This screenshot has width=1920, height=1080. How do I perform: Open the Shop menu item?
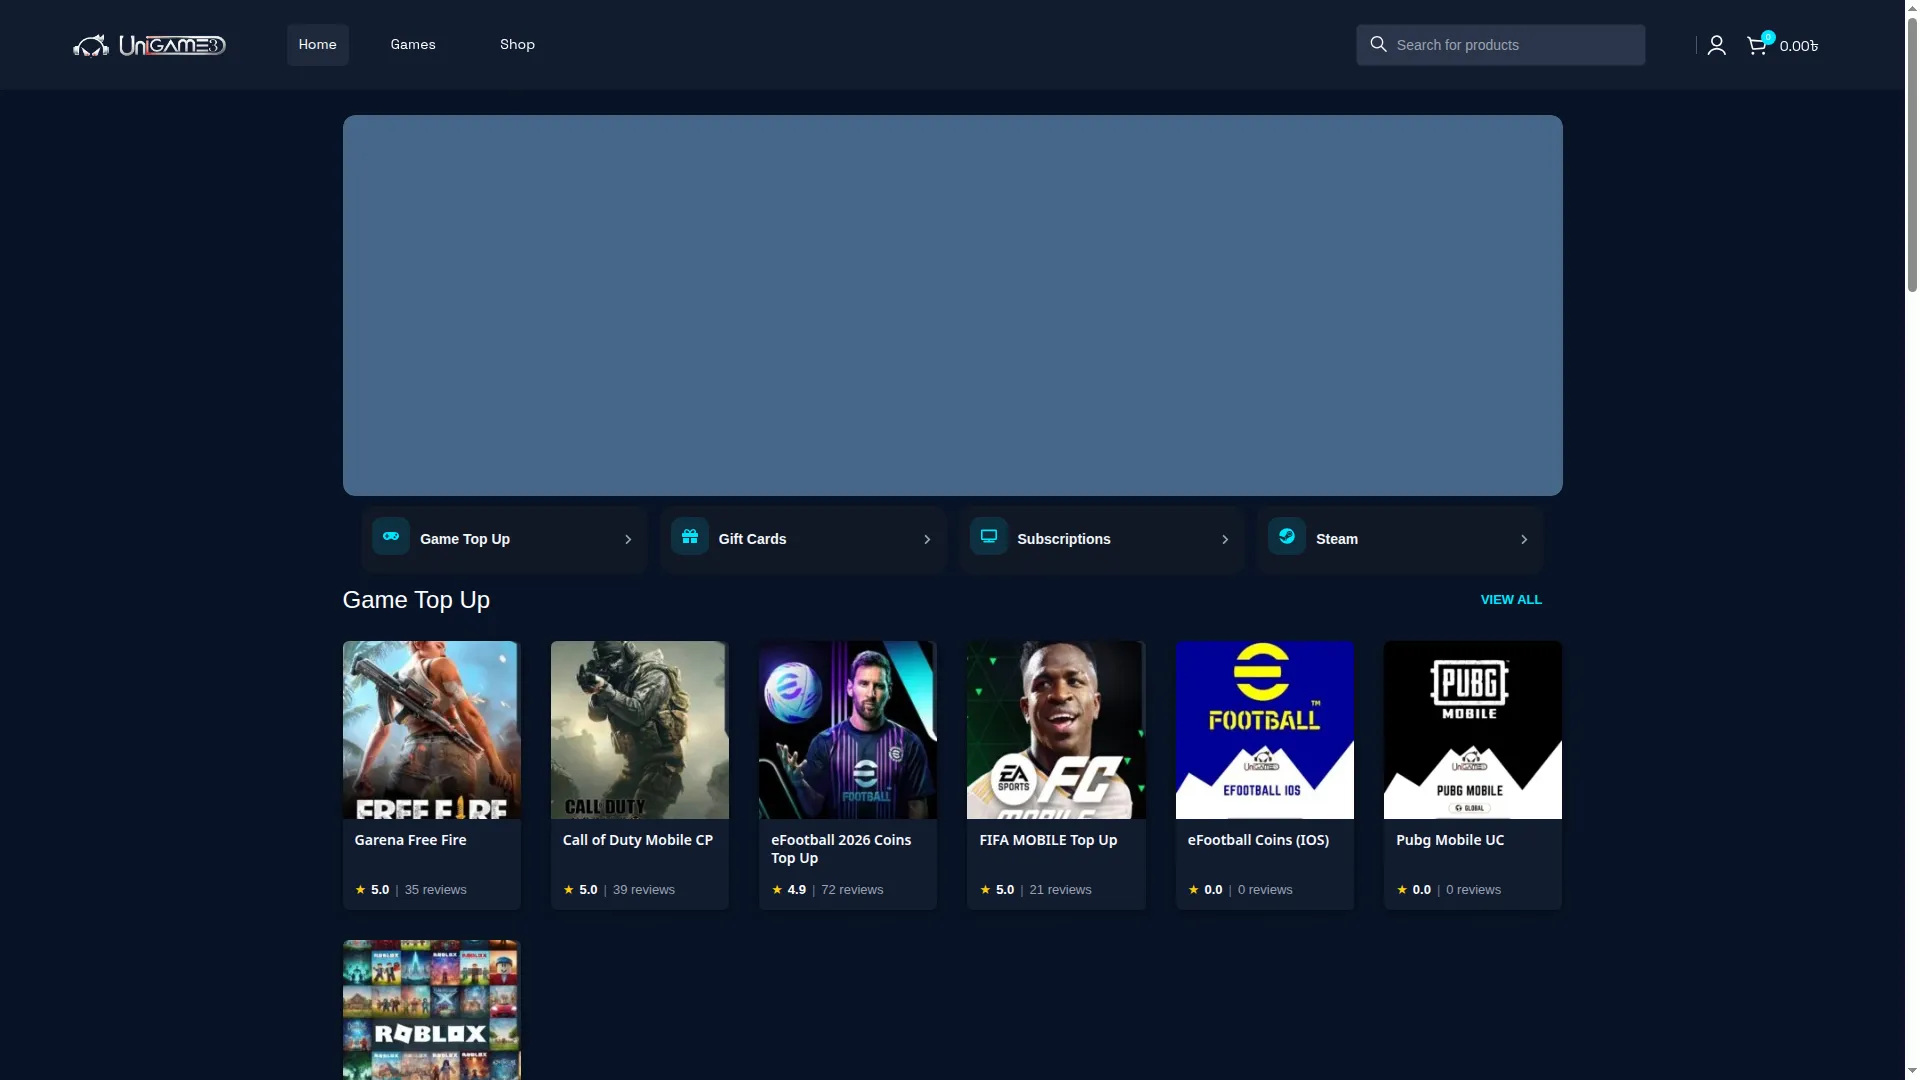517,45
